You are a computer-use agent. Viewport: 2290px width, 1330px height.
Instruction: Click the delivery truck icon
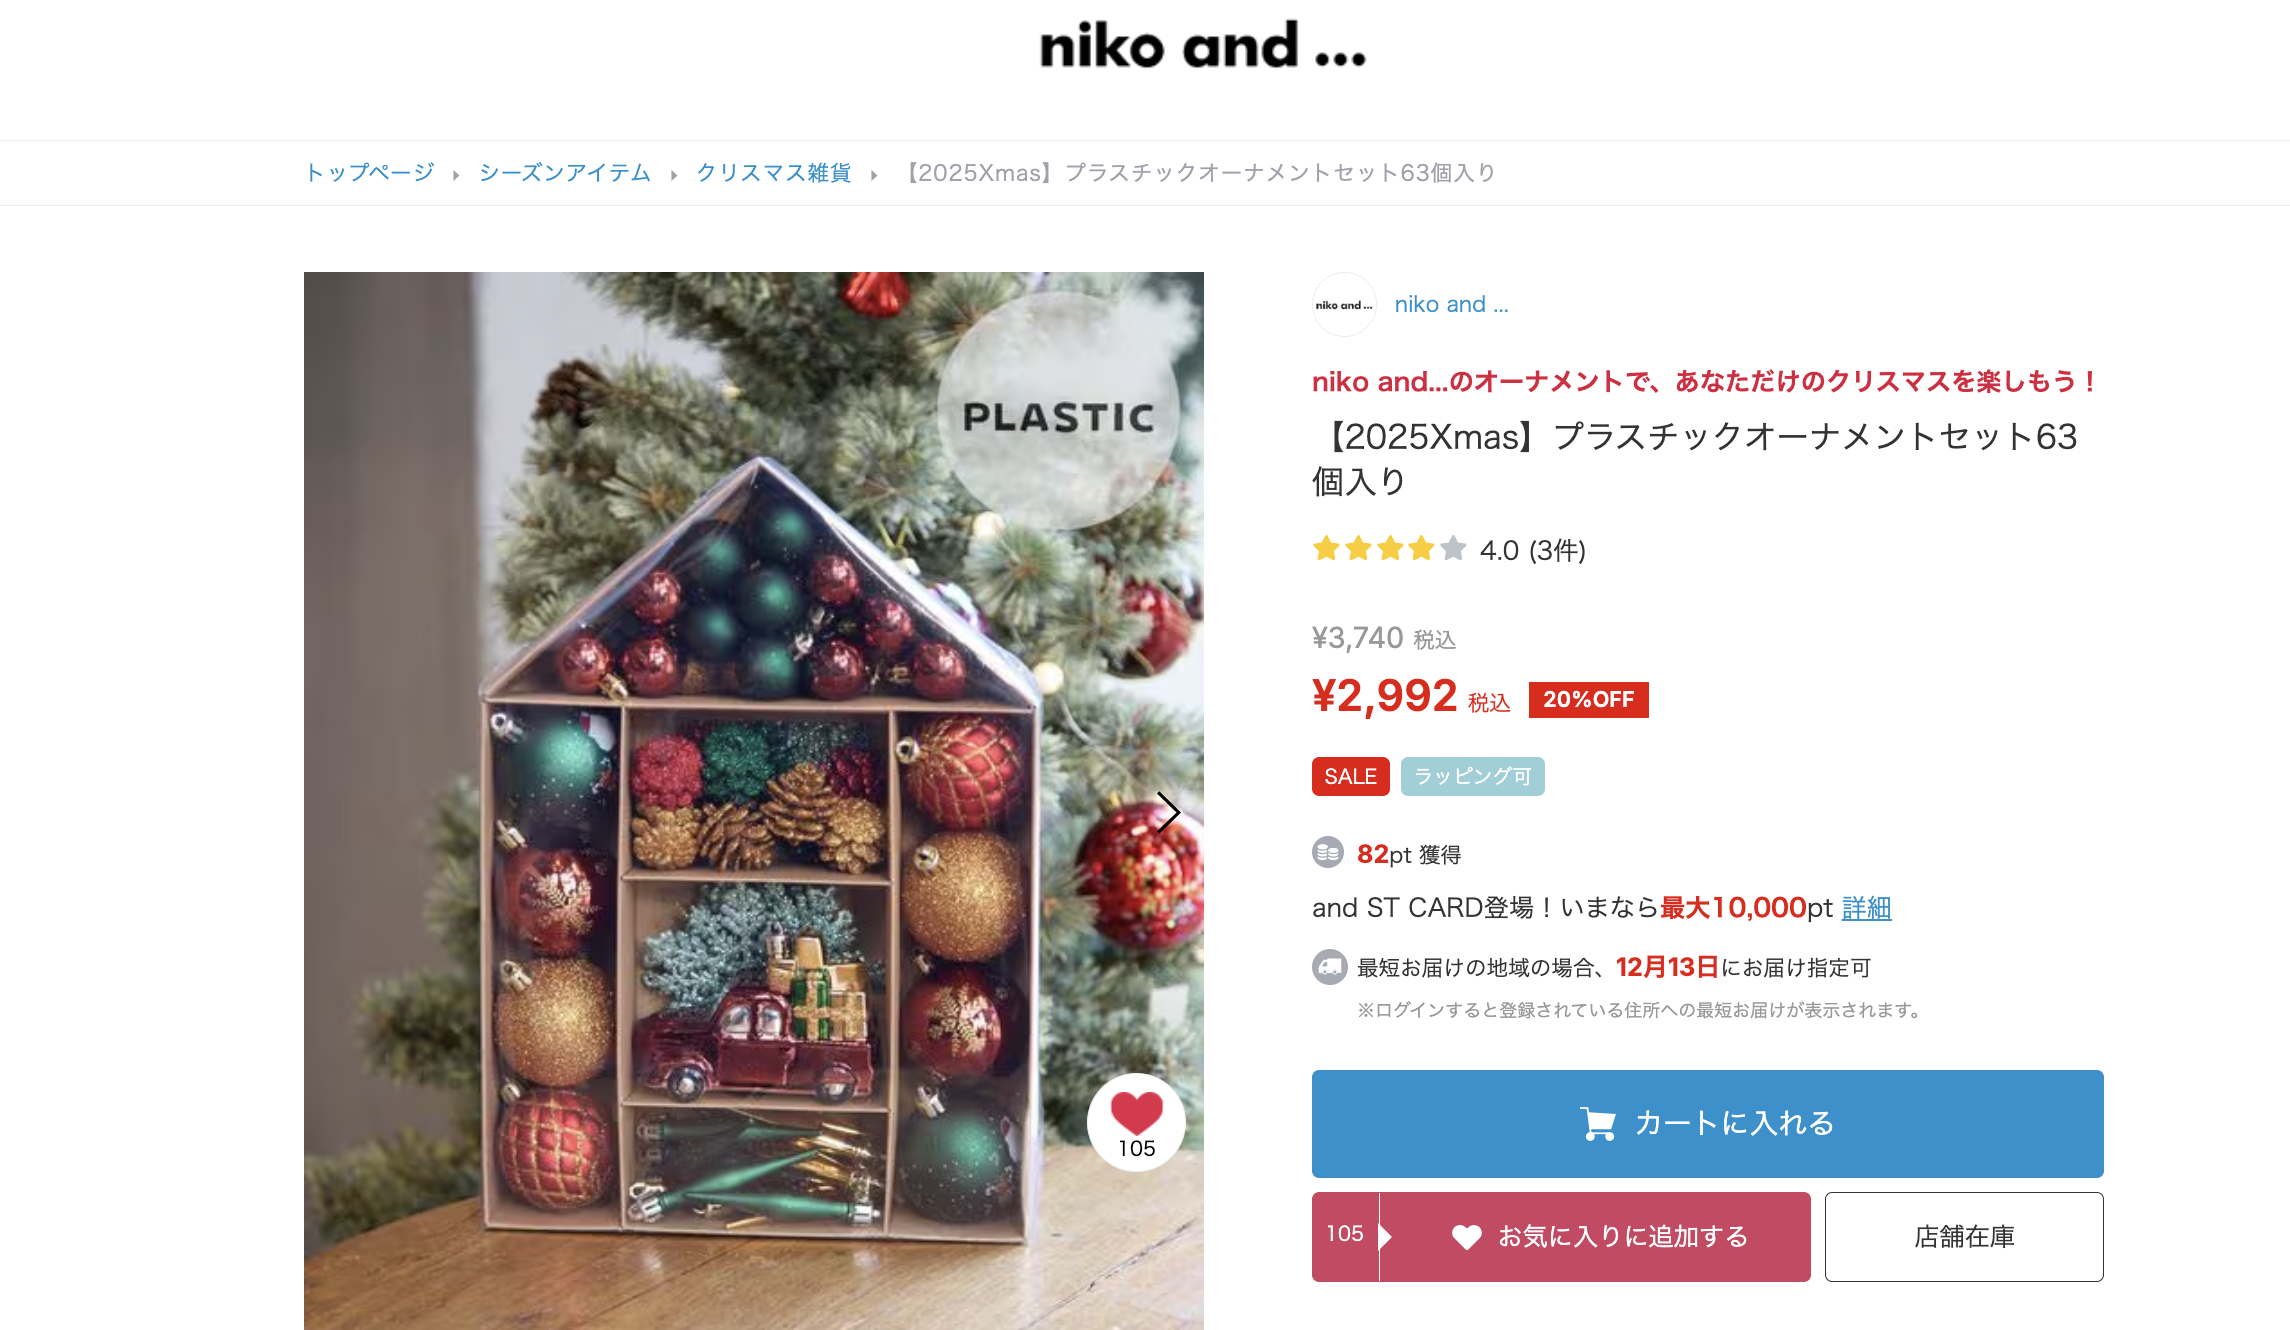tap(1329, 967)
